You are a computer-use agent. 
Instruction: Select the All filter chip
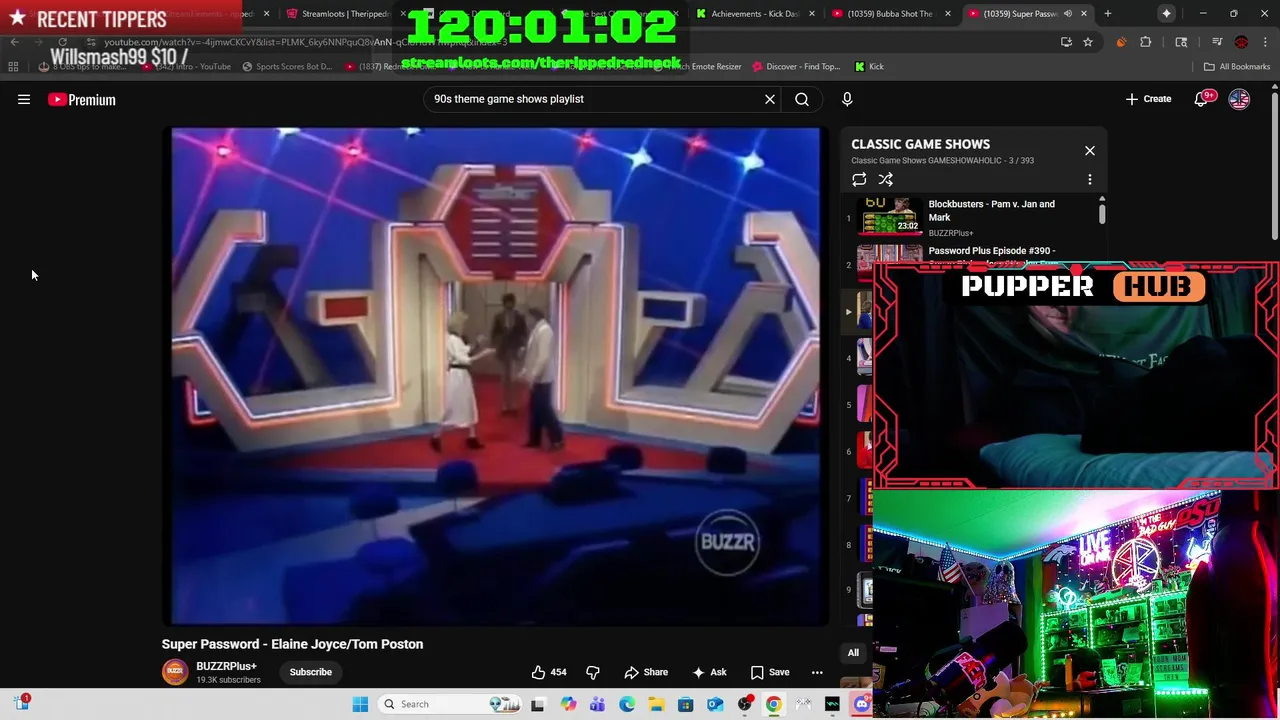[x=853, y=653]
